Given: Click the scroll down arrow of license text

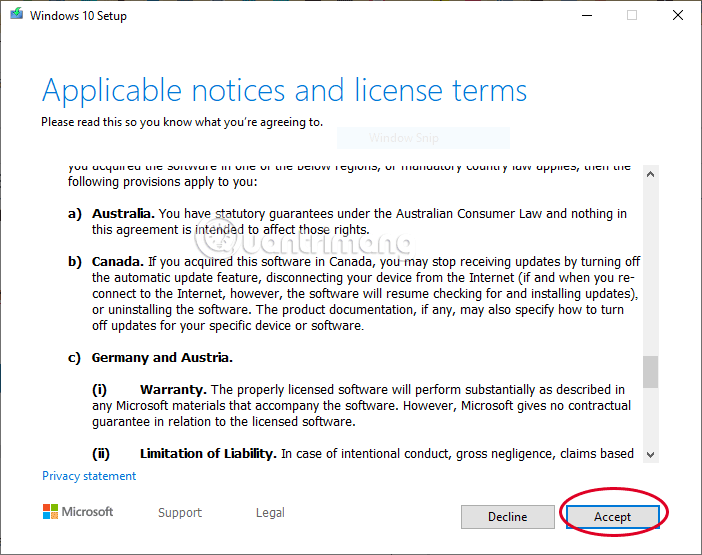Looking at the screenshot, I should click(x=651, y=455).
